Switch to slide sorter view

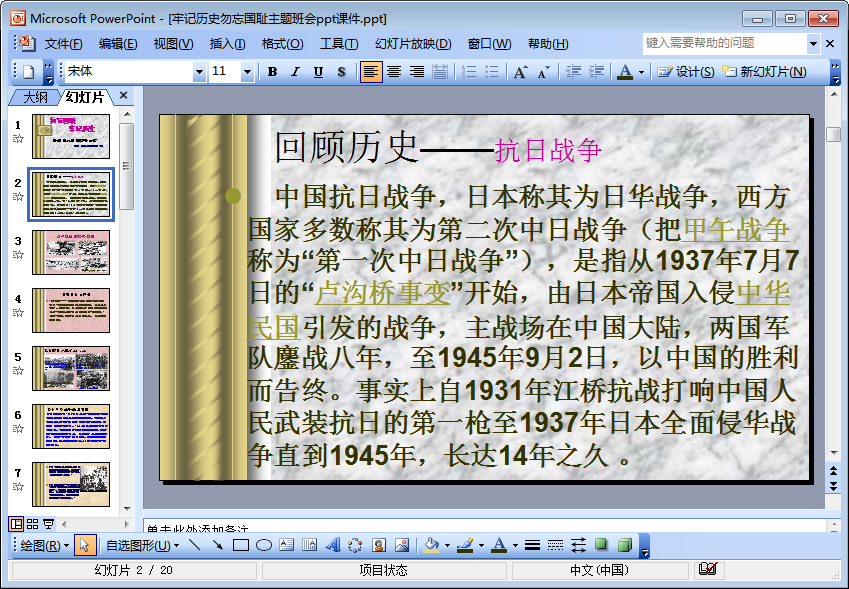(x=32, y=524)
